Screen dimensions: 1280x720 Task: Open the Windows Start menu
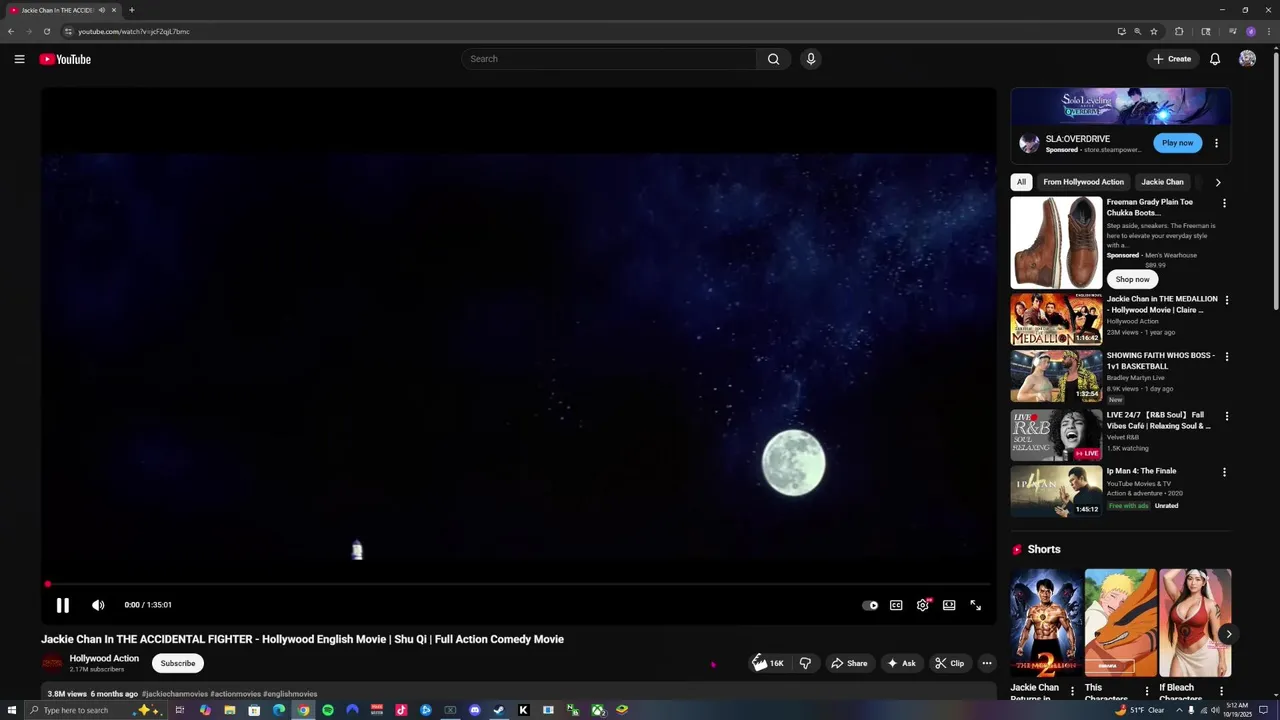point(10,710)
